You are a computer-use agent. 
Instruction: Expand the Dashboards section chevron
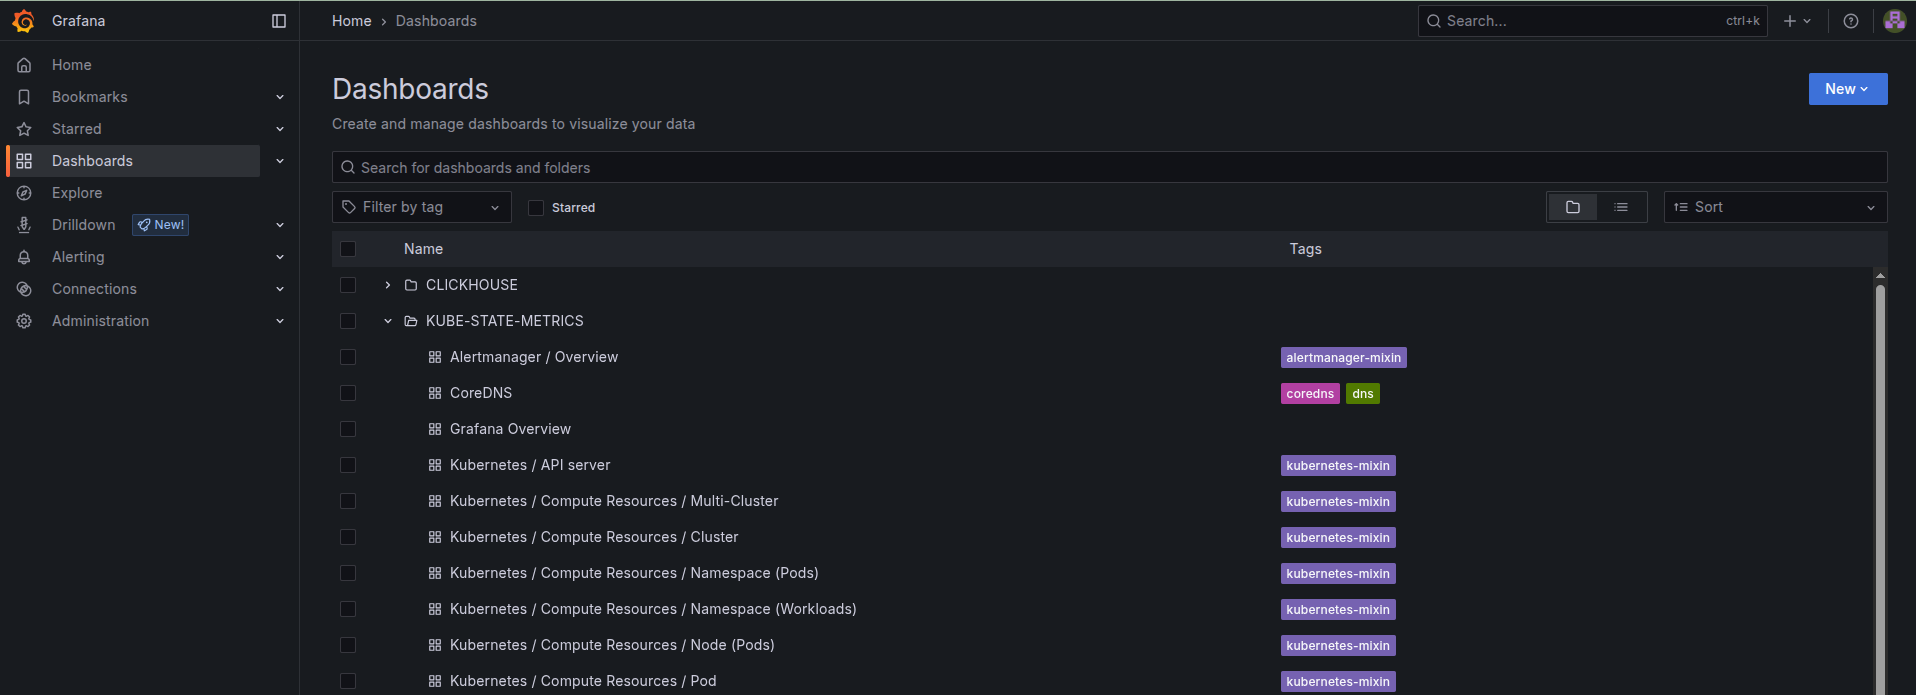pos(280,161)
